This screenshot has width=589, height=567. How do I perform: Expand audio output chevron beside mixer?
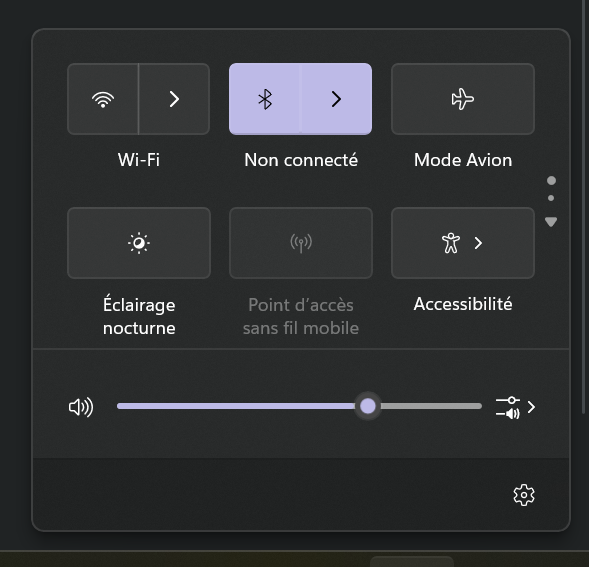(x=531, y=407)
